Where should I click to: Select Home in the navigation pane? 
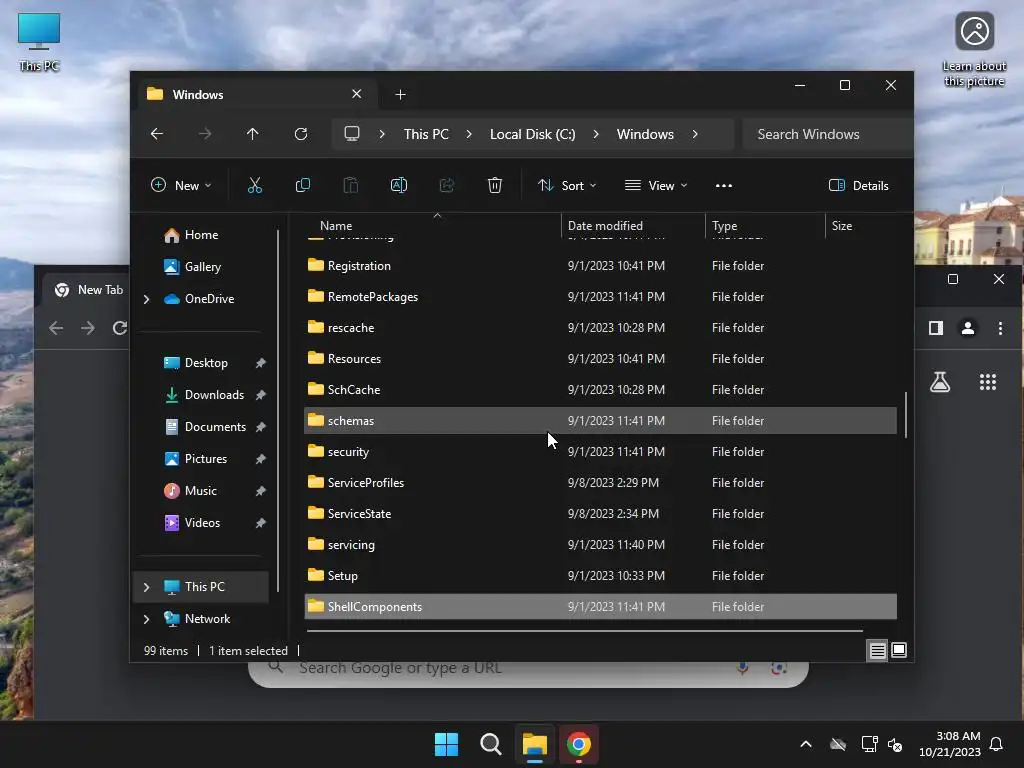tap(202, 235)
